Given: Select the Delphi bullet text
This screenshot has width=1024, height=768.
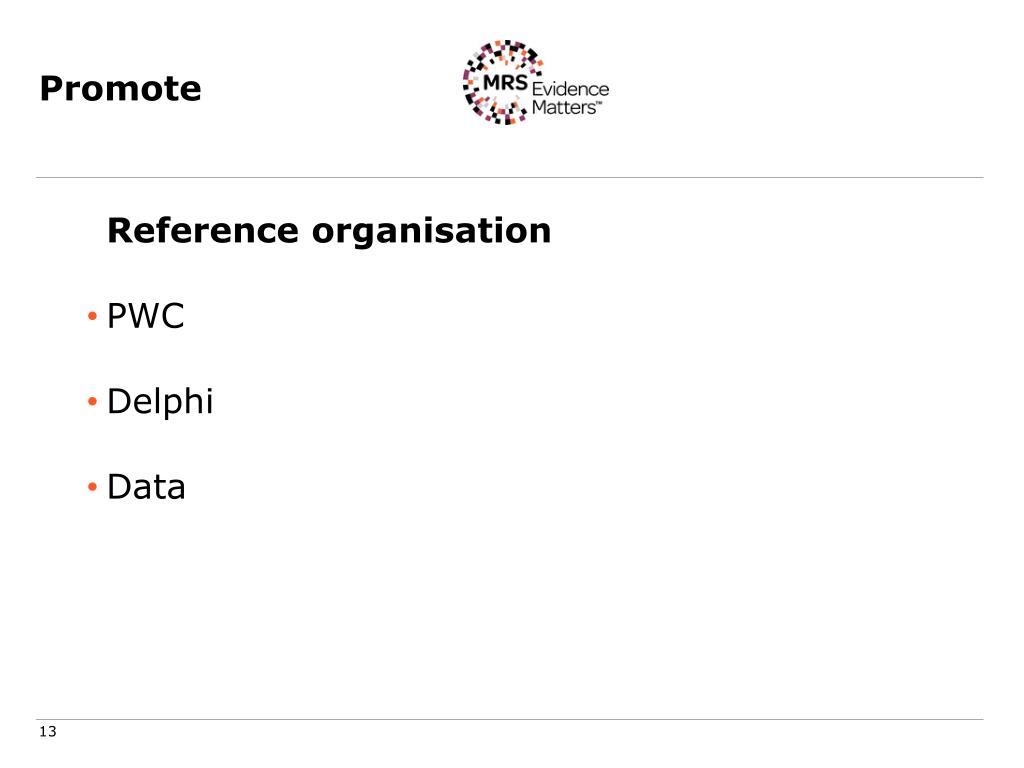Looking at the screenshot, I should coord(160,402).
